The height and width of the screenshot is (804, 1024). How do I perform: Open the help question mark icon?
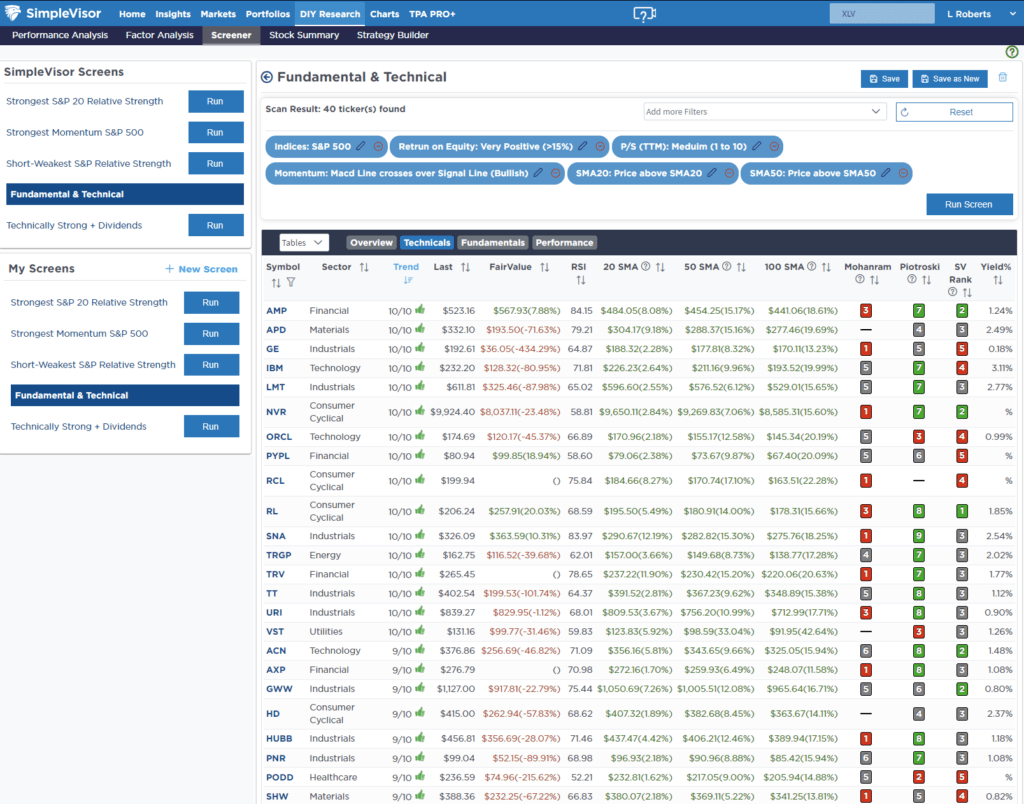(x=1011, y=52)
